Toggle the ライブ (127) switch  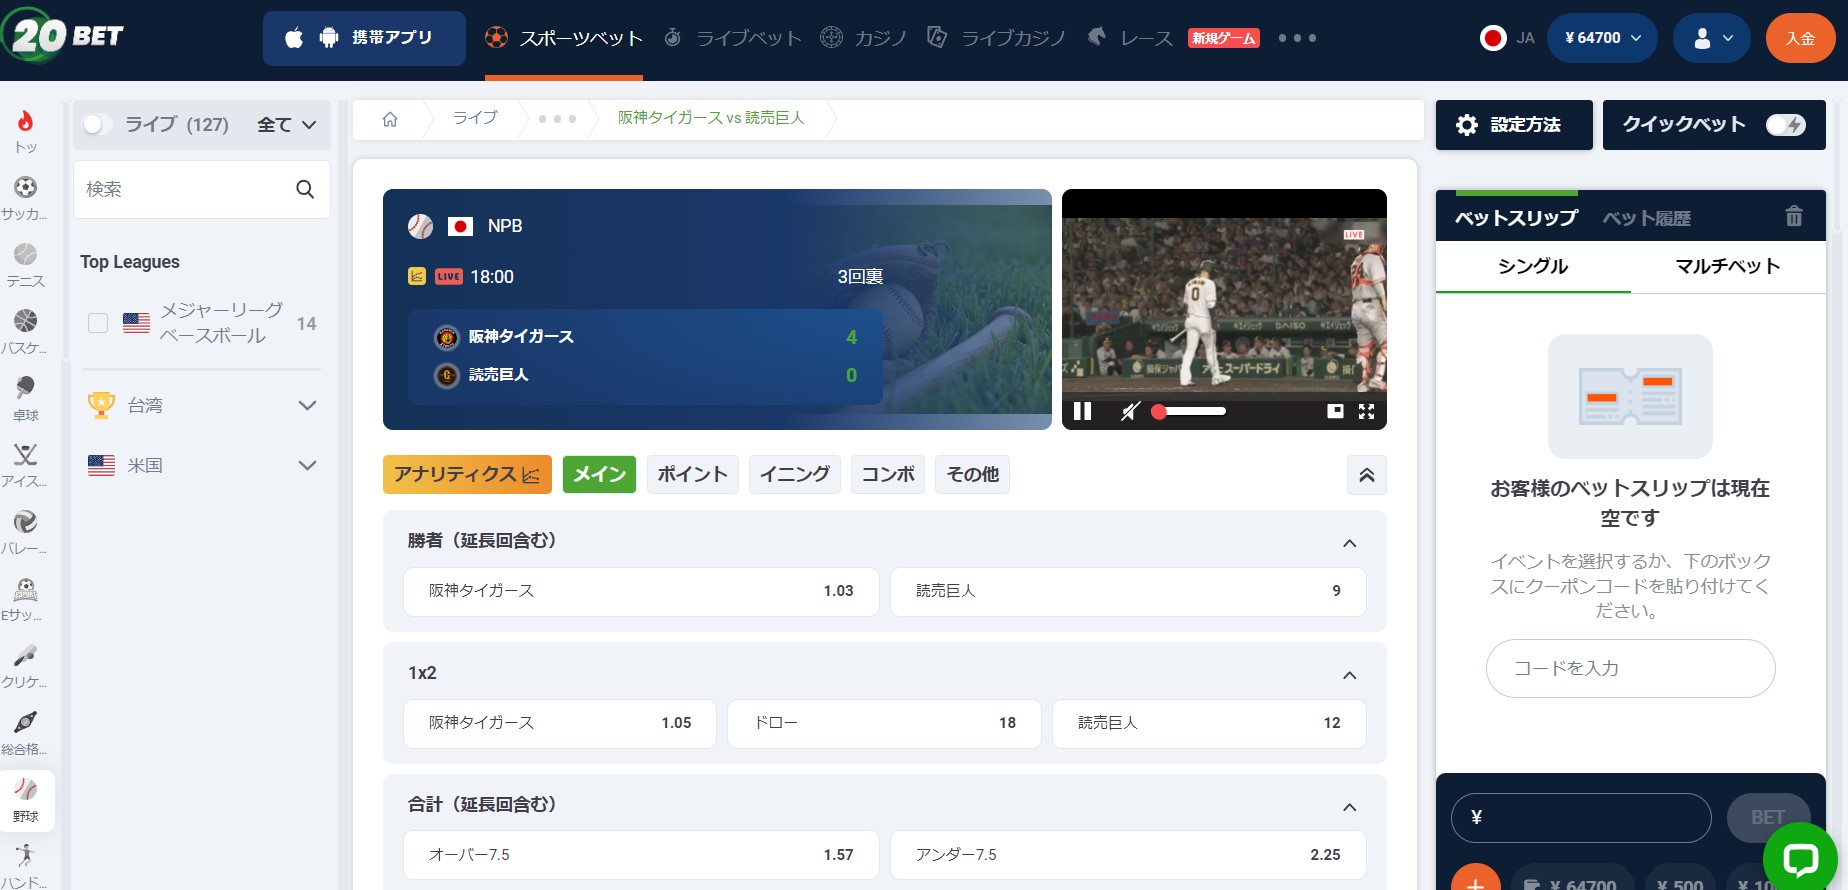[97, 124]
